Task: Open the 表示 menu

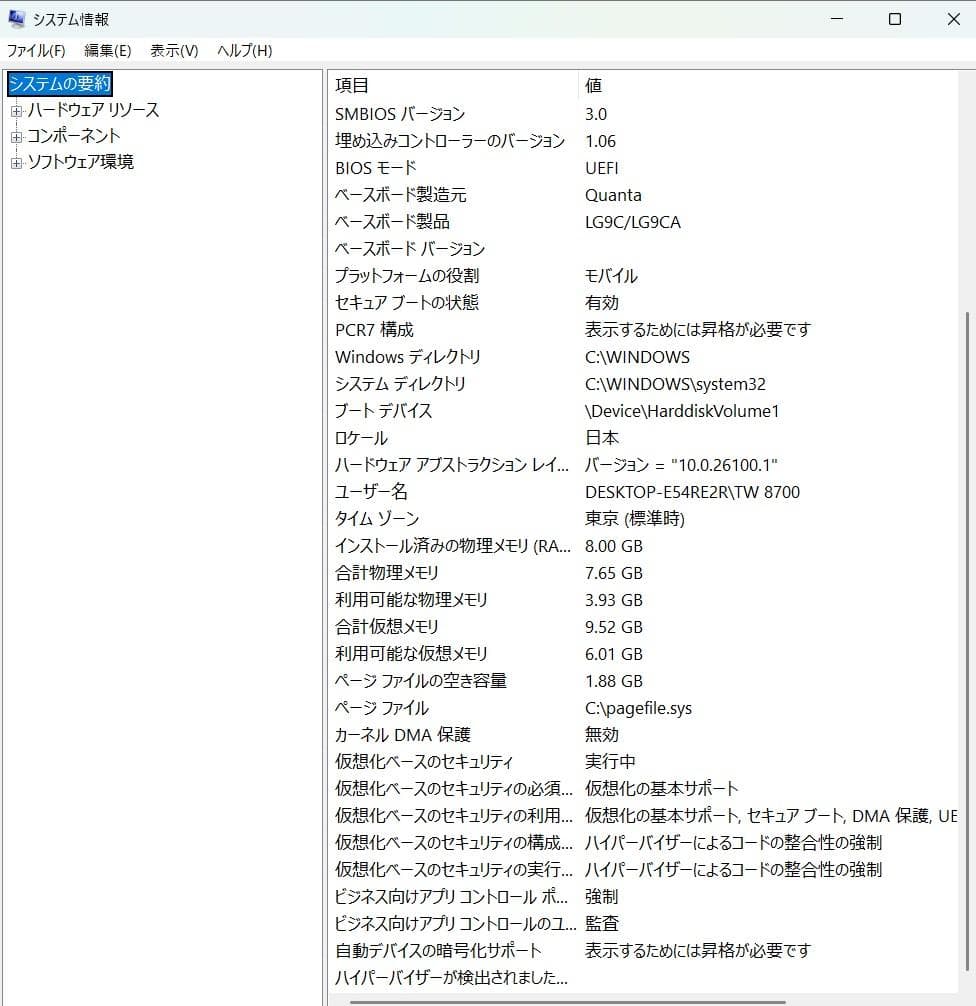Action: 172,50
